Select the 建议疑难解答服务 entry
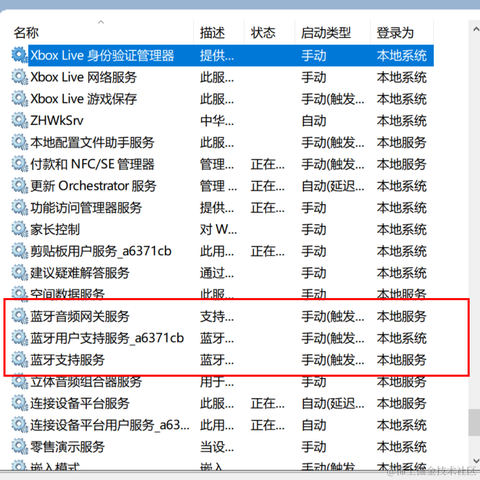Viewport: 480px width, 480px height. (80, 273)
